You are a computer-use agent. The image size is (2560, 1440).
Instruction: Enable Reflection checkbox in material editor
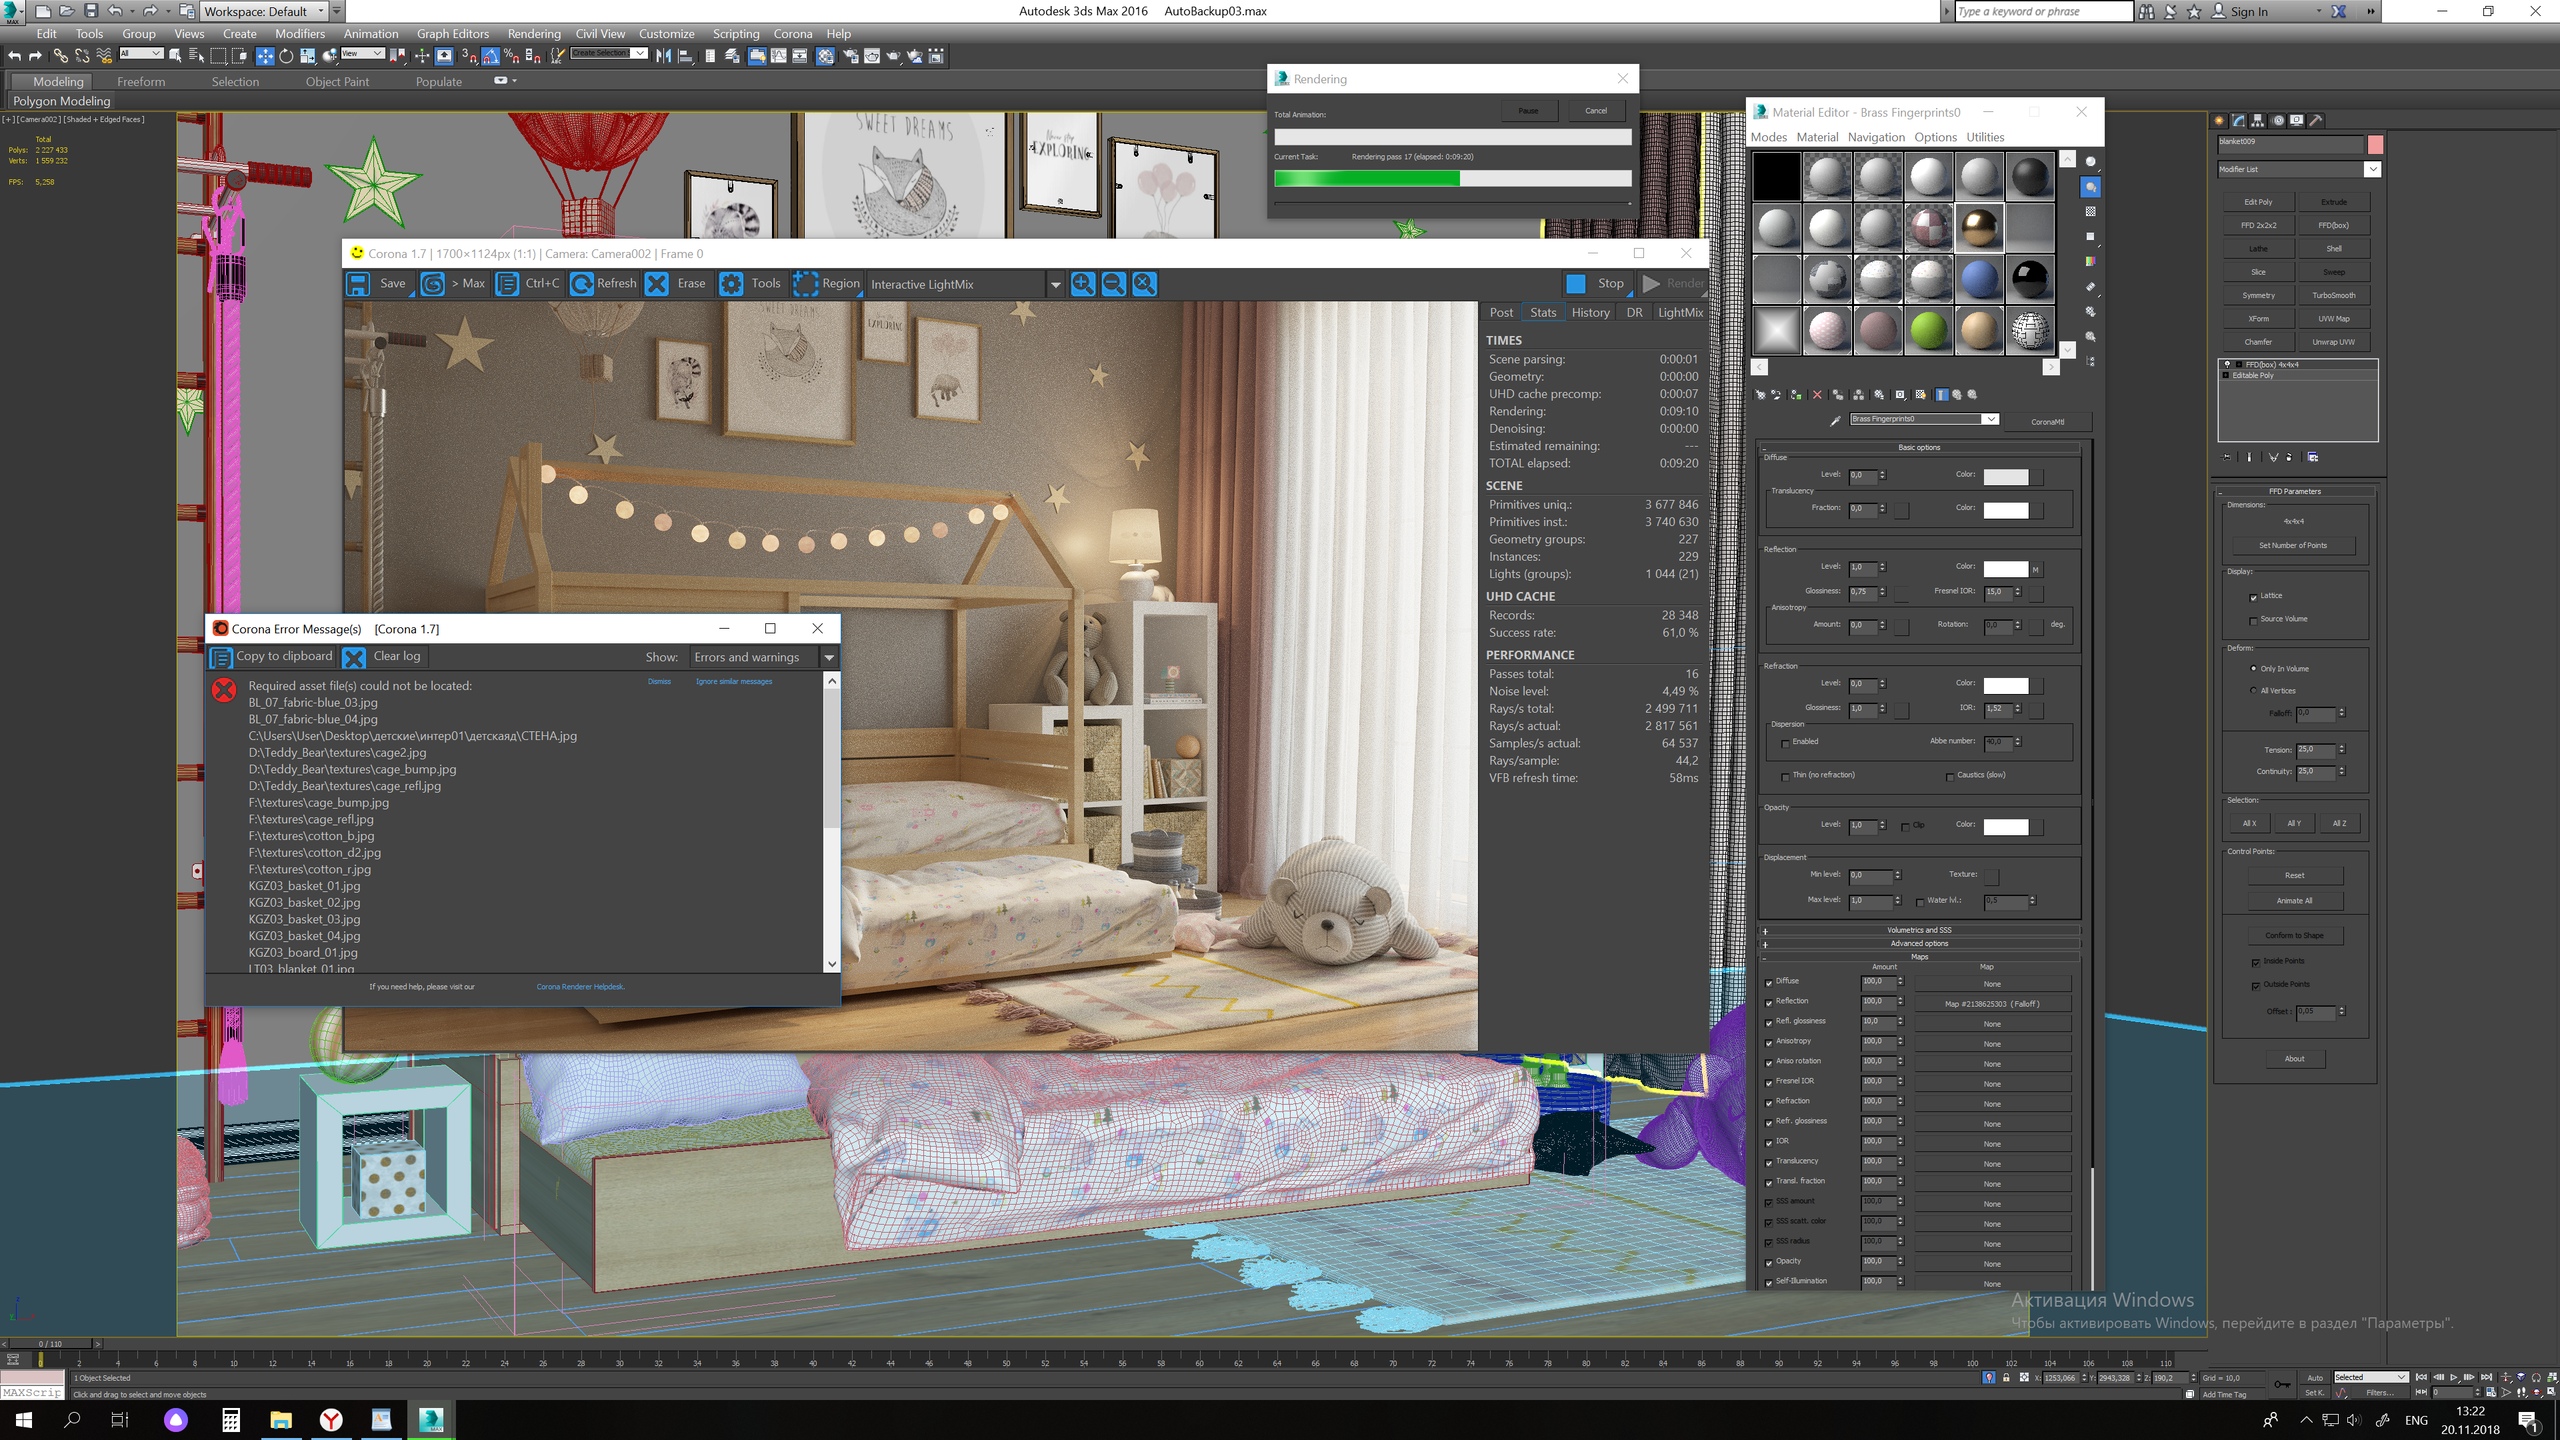click(x=1772, y=1004)
